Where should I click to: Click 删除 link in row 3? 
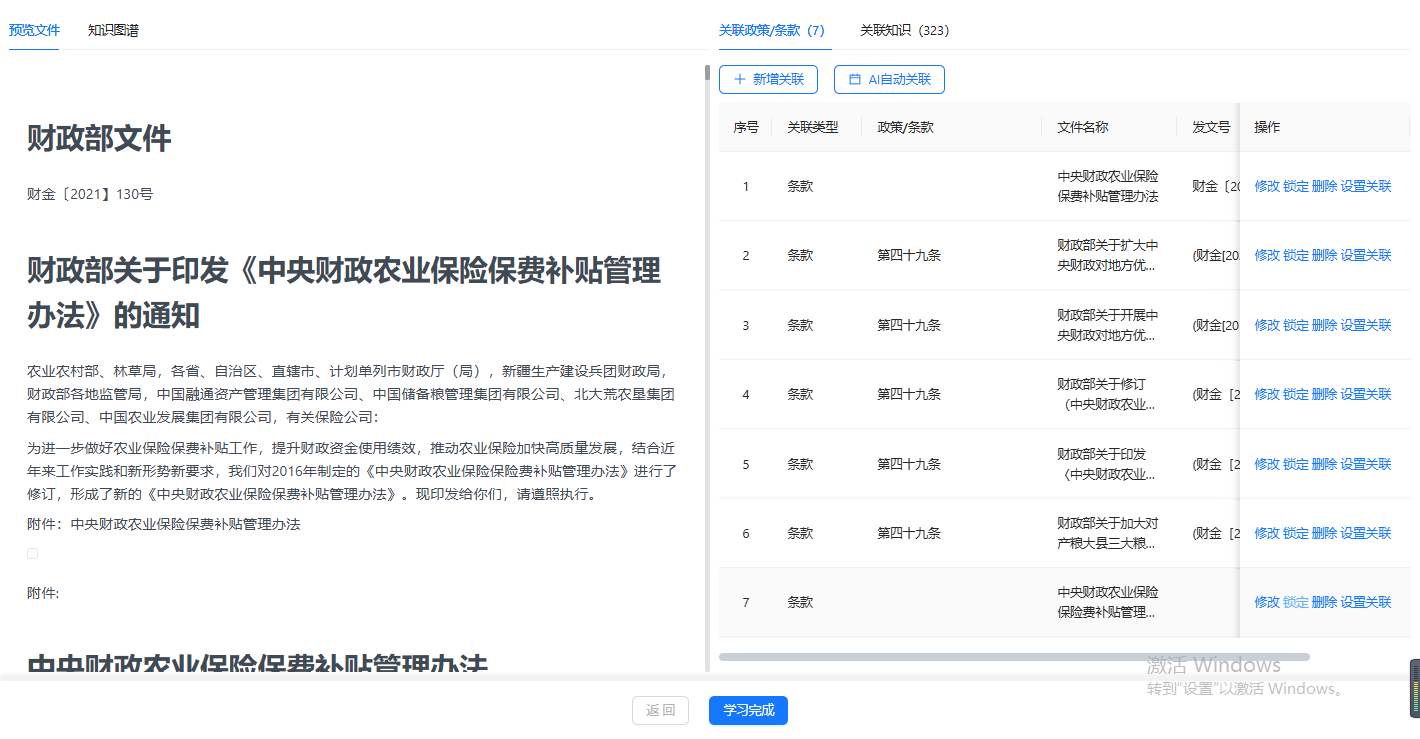point(1324,325)
